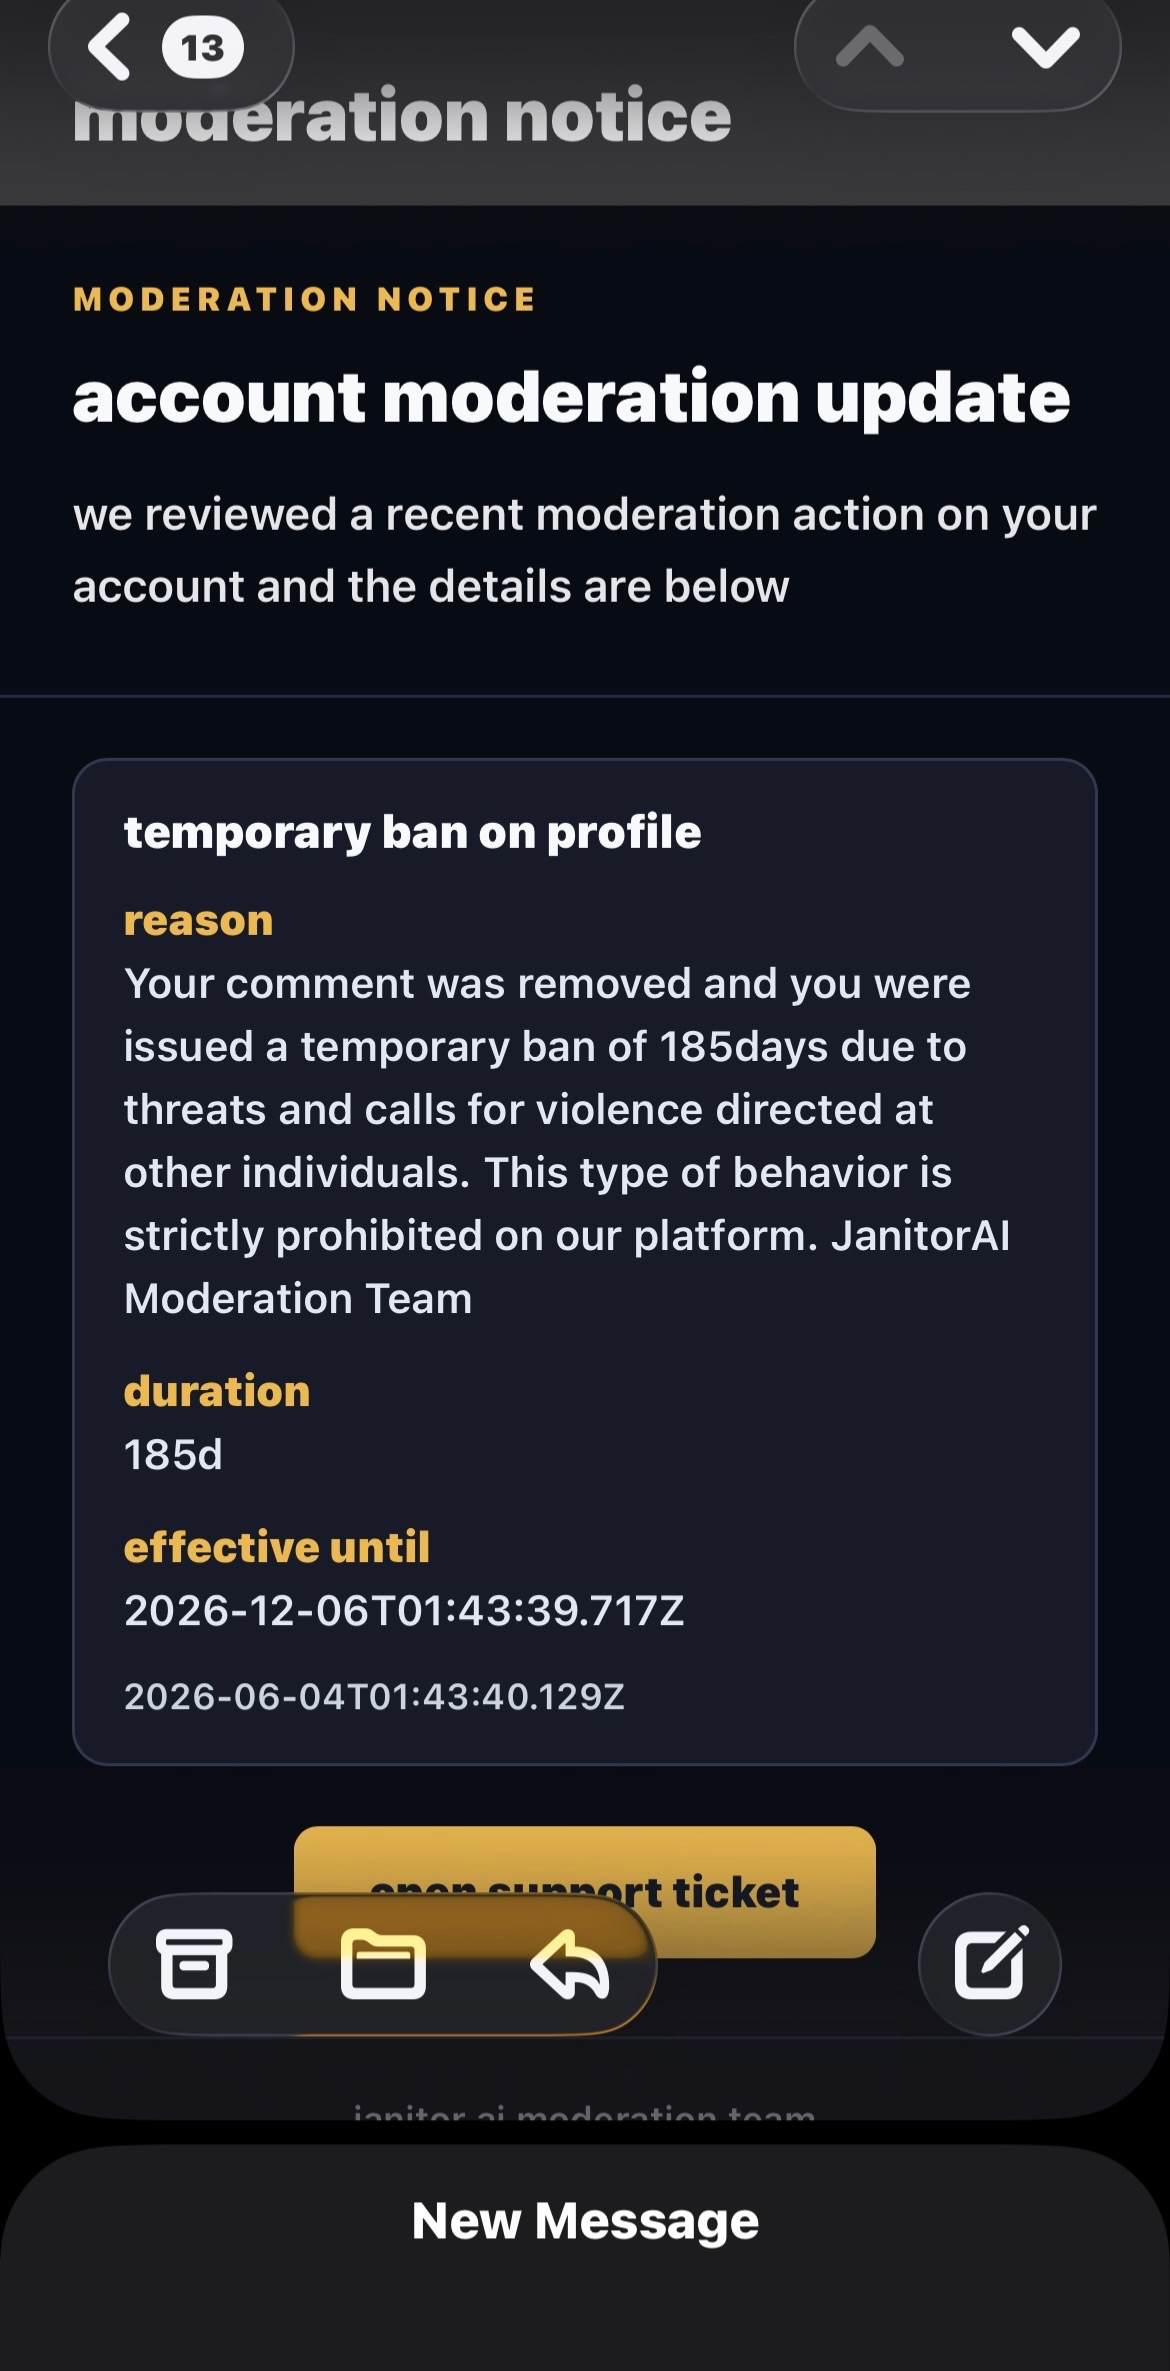The width and height of the screenshot is (1170, 2371).
Task: Tap the account moderation update heading
Action: [x=571, y=398]
